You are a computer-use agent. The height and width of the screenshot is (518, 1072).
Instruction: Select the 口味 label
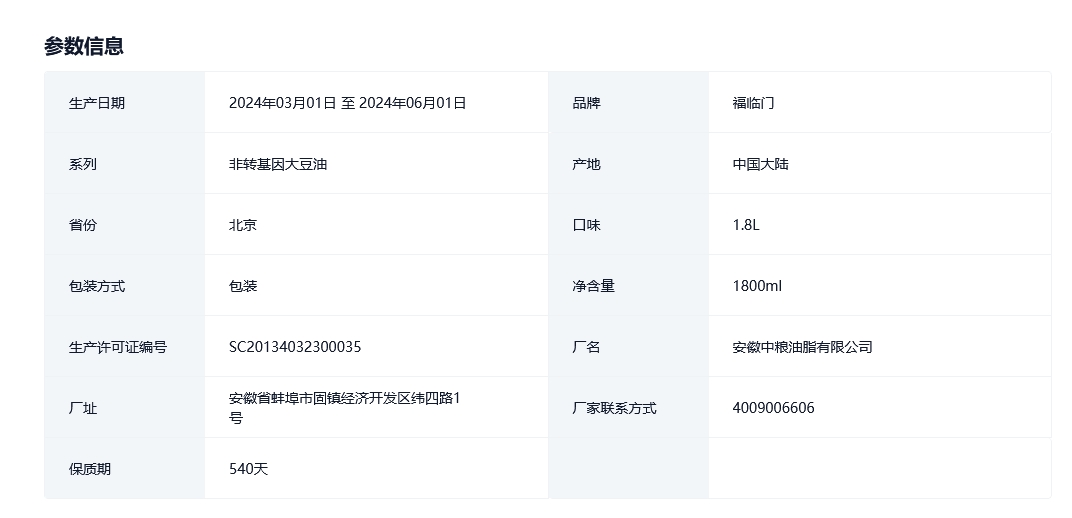pos(586,225)
